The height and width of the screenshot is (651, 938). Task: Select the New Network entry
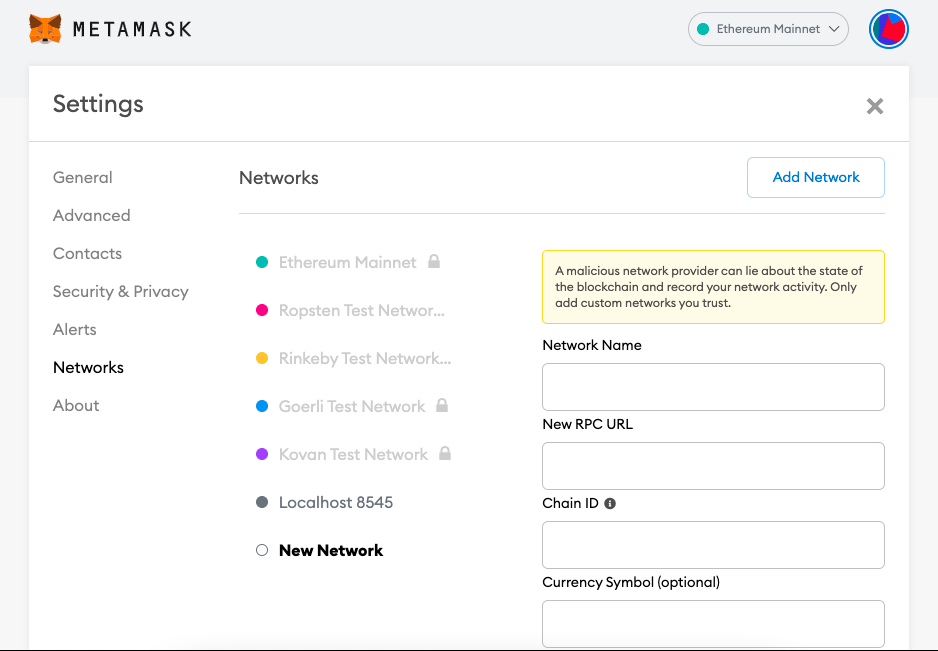[331, 550]
